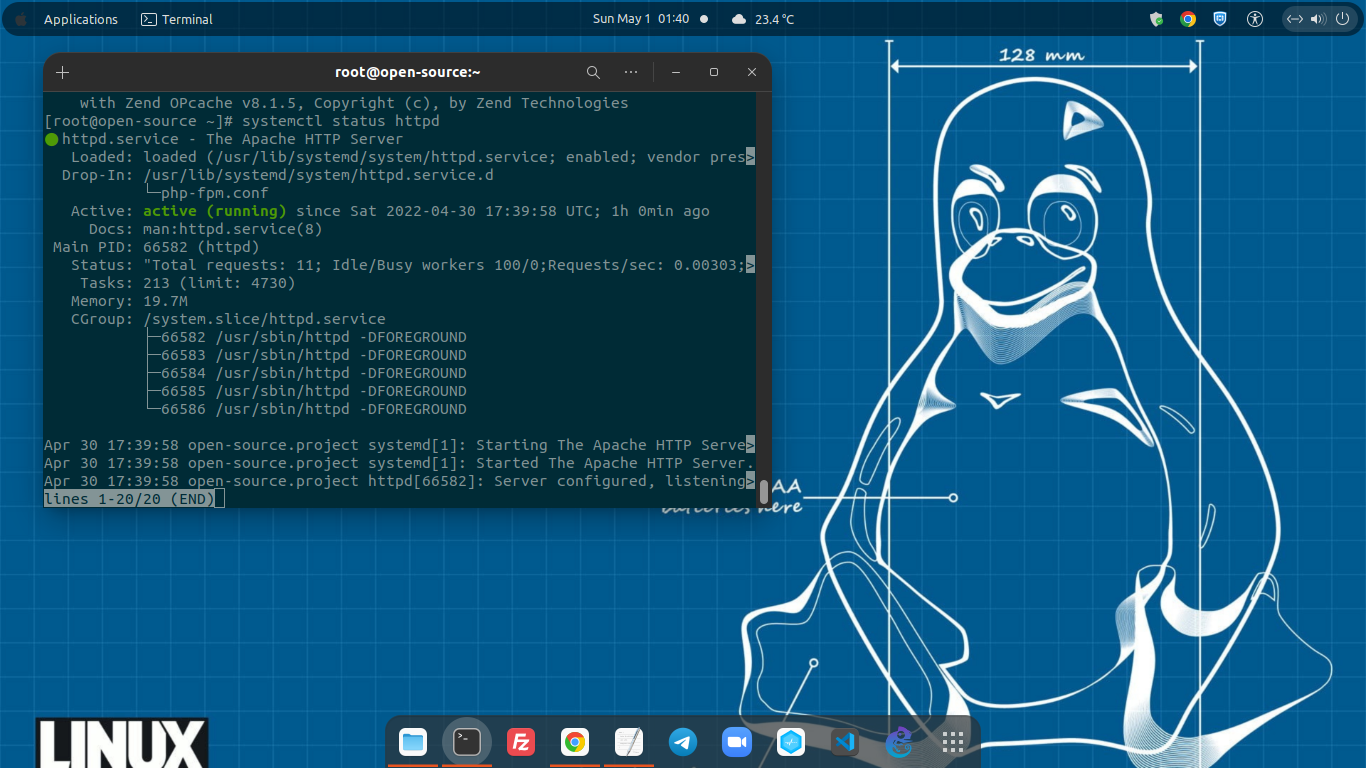Click the 'Tasks: 213 (limit: 4730)' line
The image size is (1366, 768).
coord(188,283)
